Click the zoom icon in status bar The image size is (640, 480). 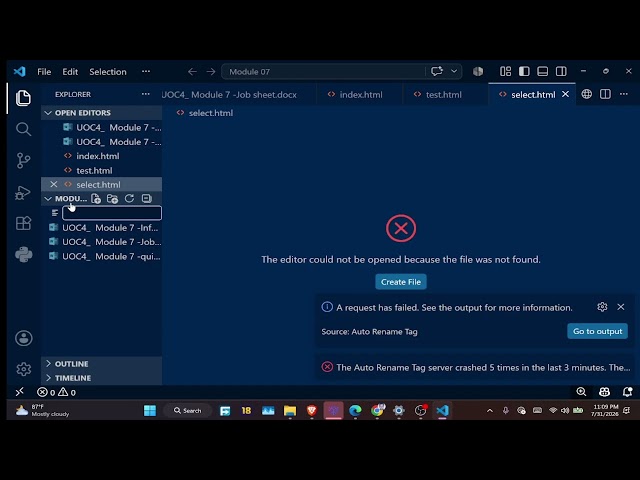click(581, 392)
